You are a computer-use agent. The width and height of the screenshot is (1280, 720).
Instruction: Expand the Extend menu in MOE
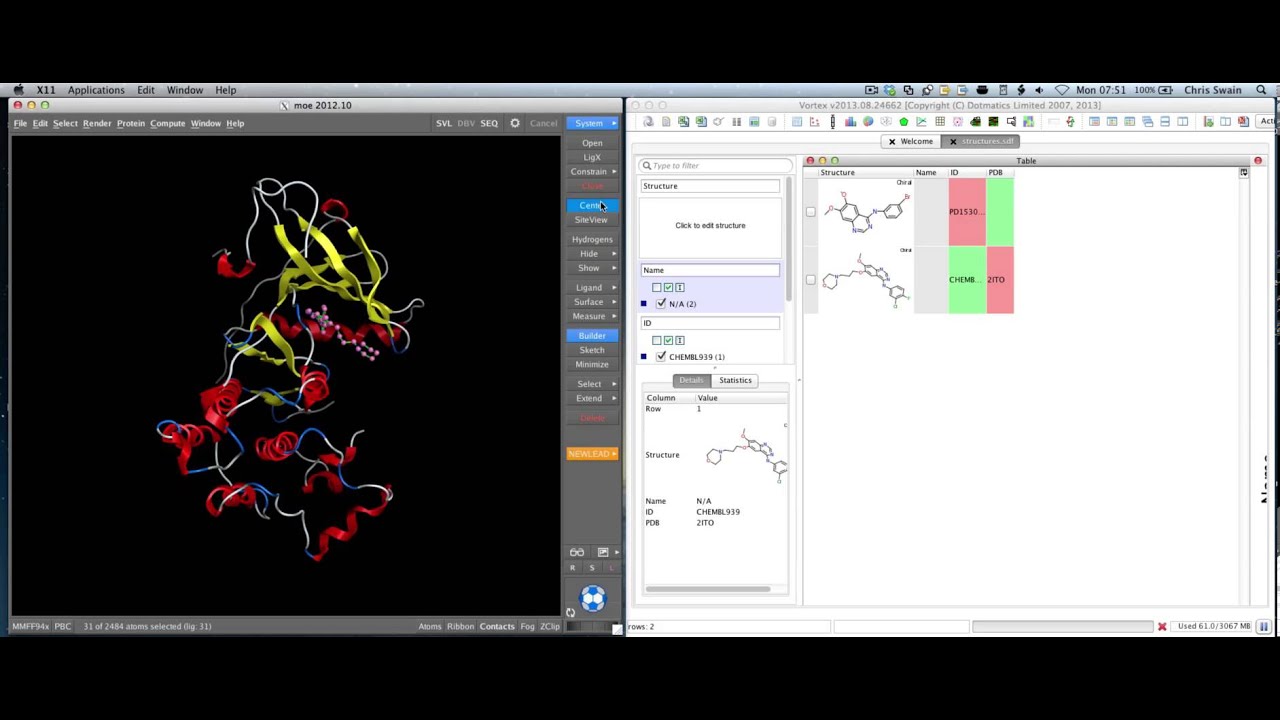592,398
